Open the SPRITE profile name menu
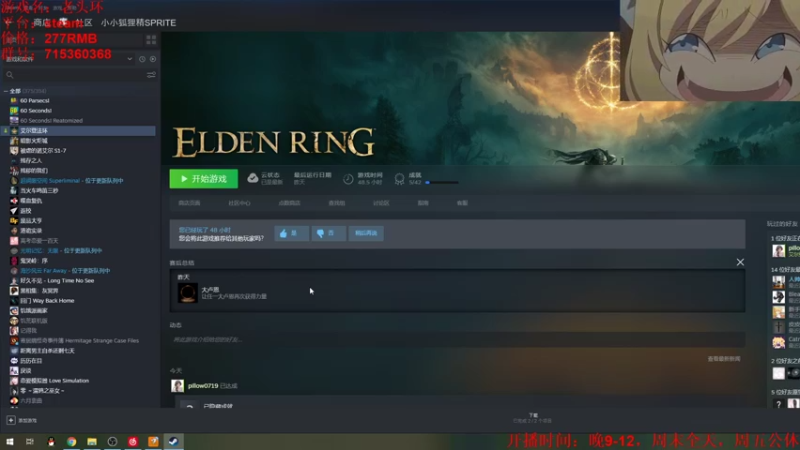Viewport: 800px width, 450px height. (138, 22)
